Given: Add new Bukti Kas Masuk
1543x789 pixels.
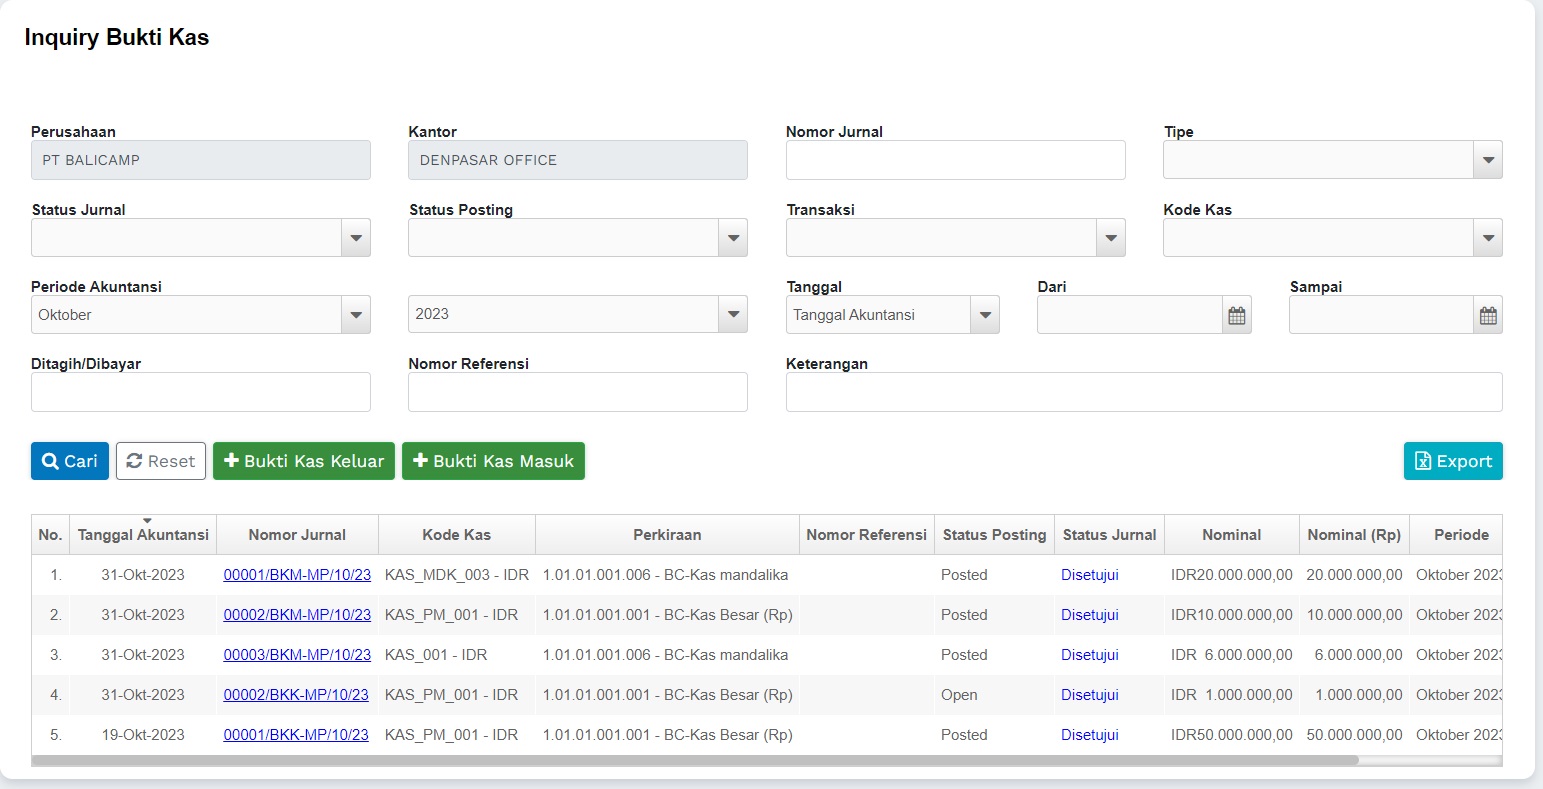Looking at the screenshot, I should [x=493, y=461].
